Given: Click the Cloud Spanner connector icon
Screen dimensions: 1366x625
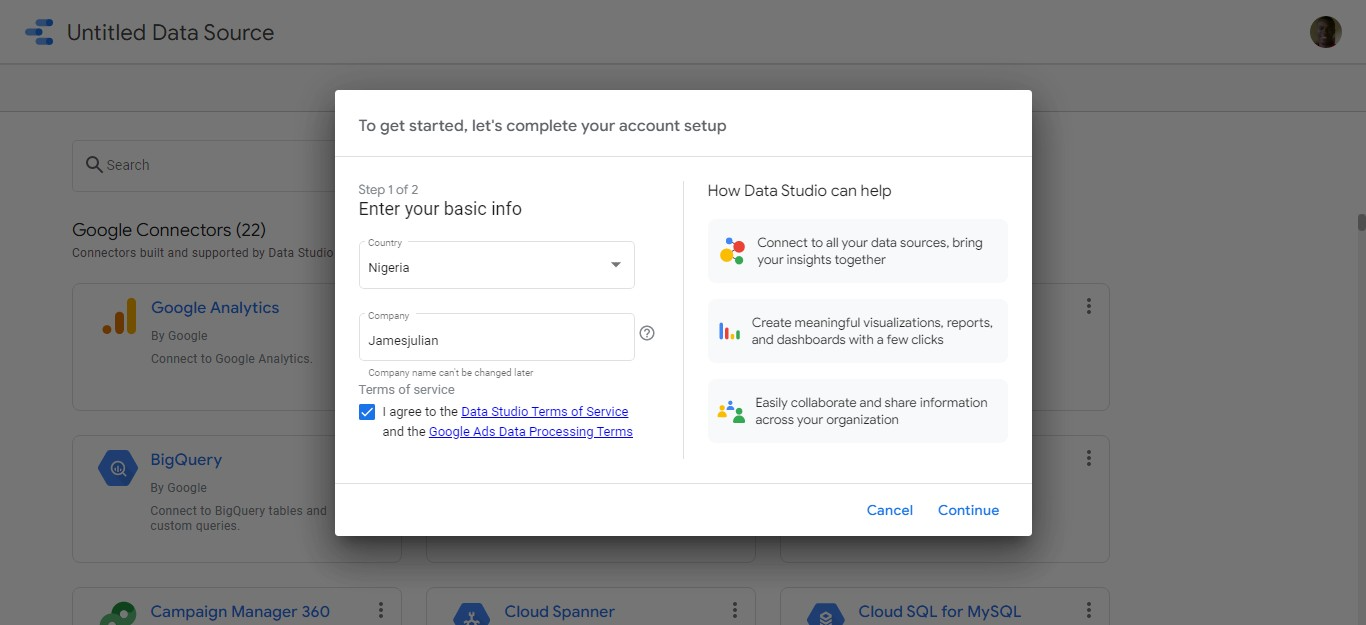Looking at the screenshot, I should (x=471, y=614).
